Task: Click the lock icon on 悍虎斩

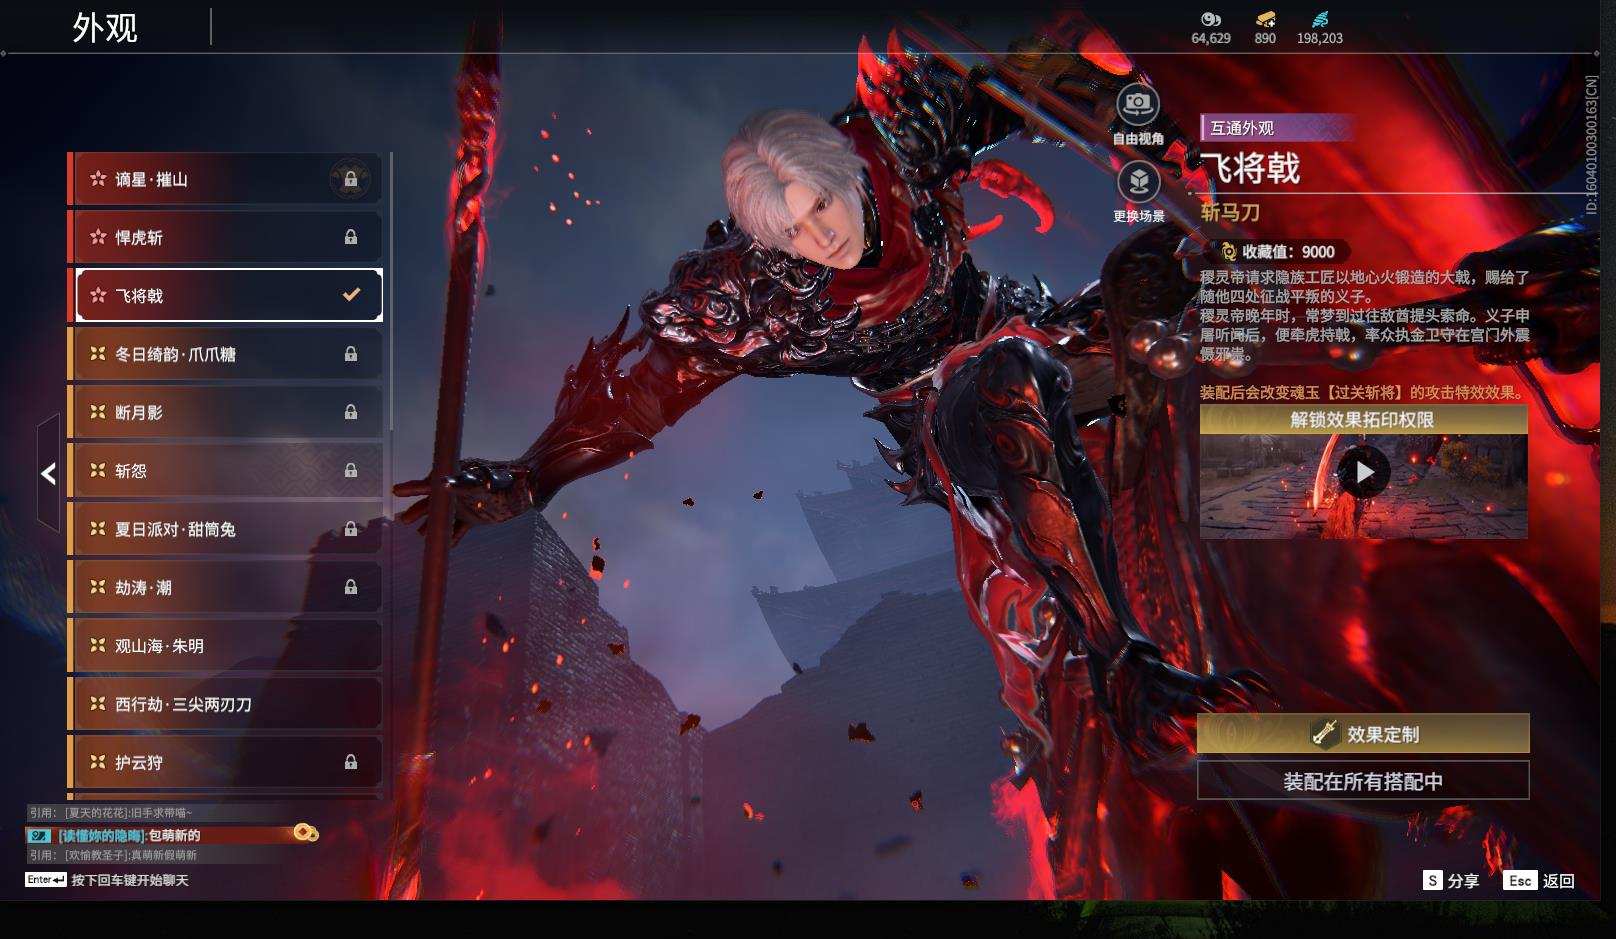Action: 351,237
